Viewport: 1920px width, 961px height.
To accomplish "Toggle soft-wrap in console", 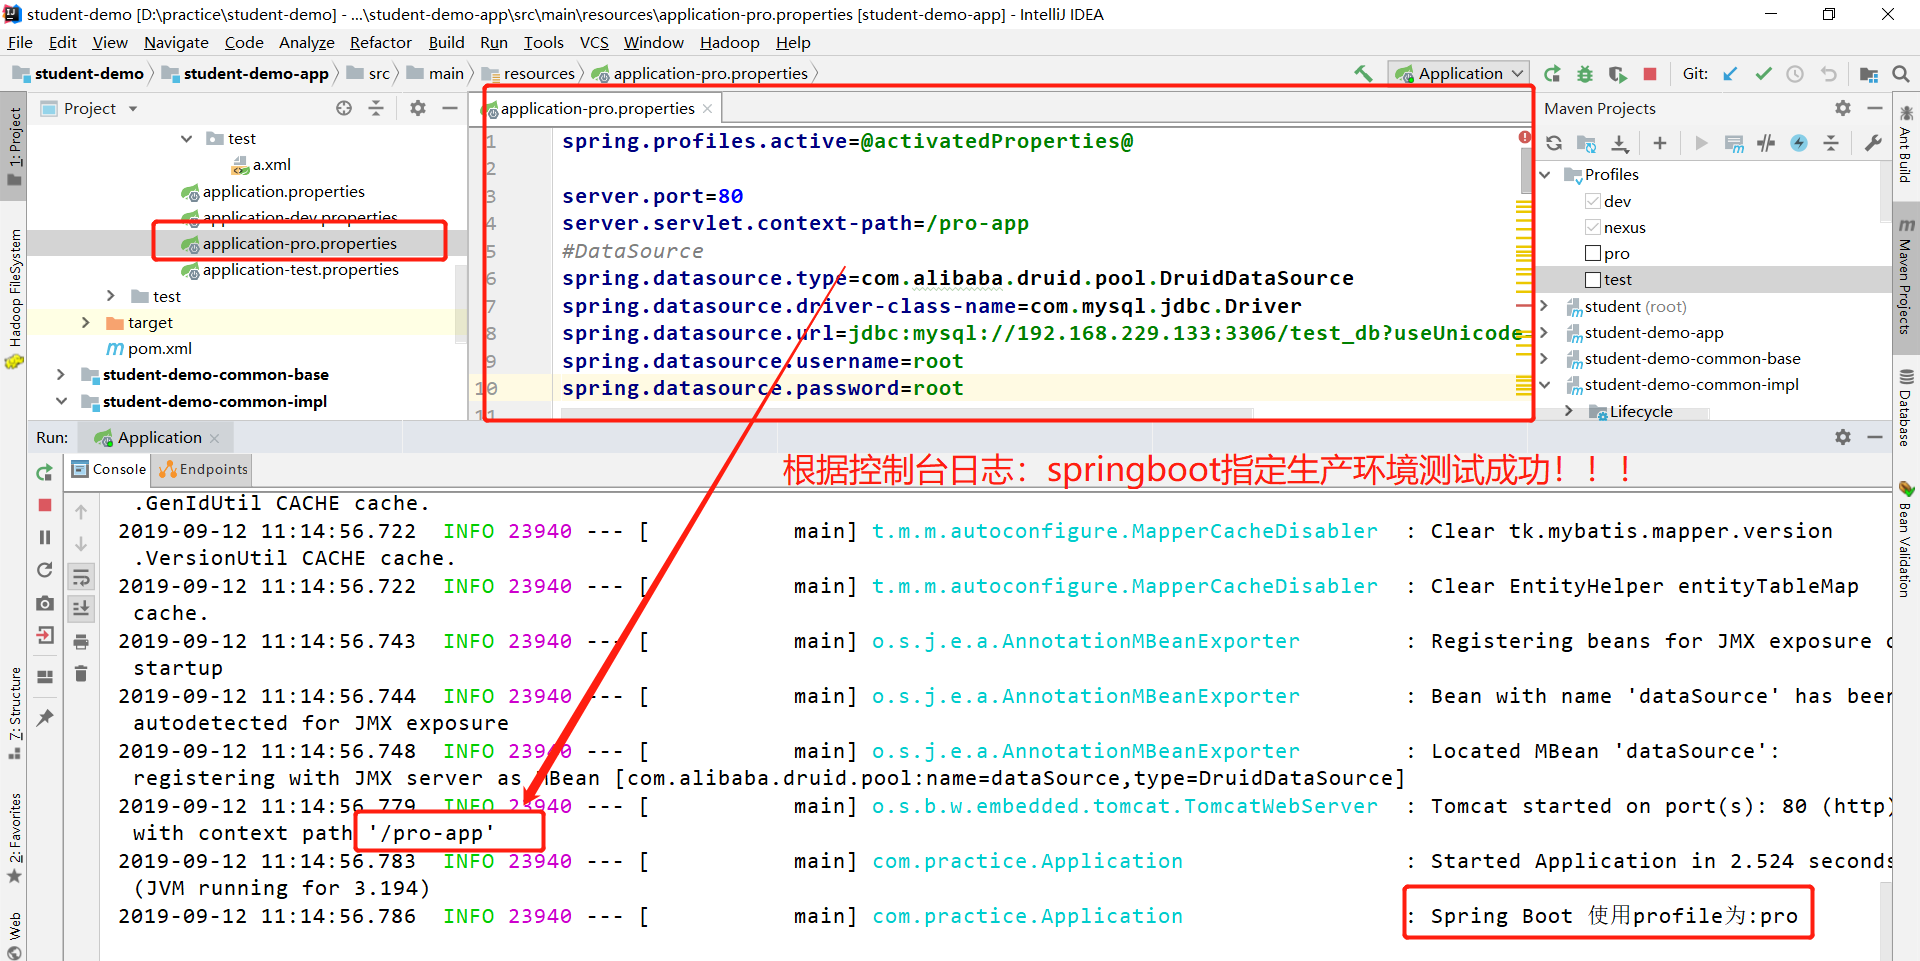I will [x=81, y=576].
